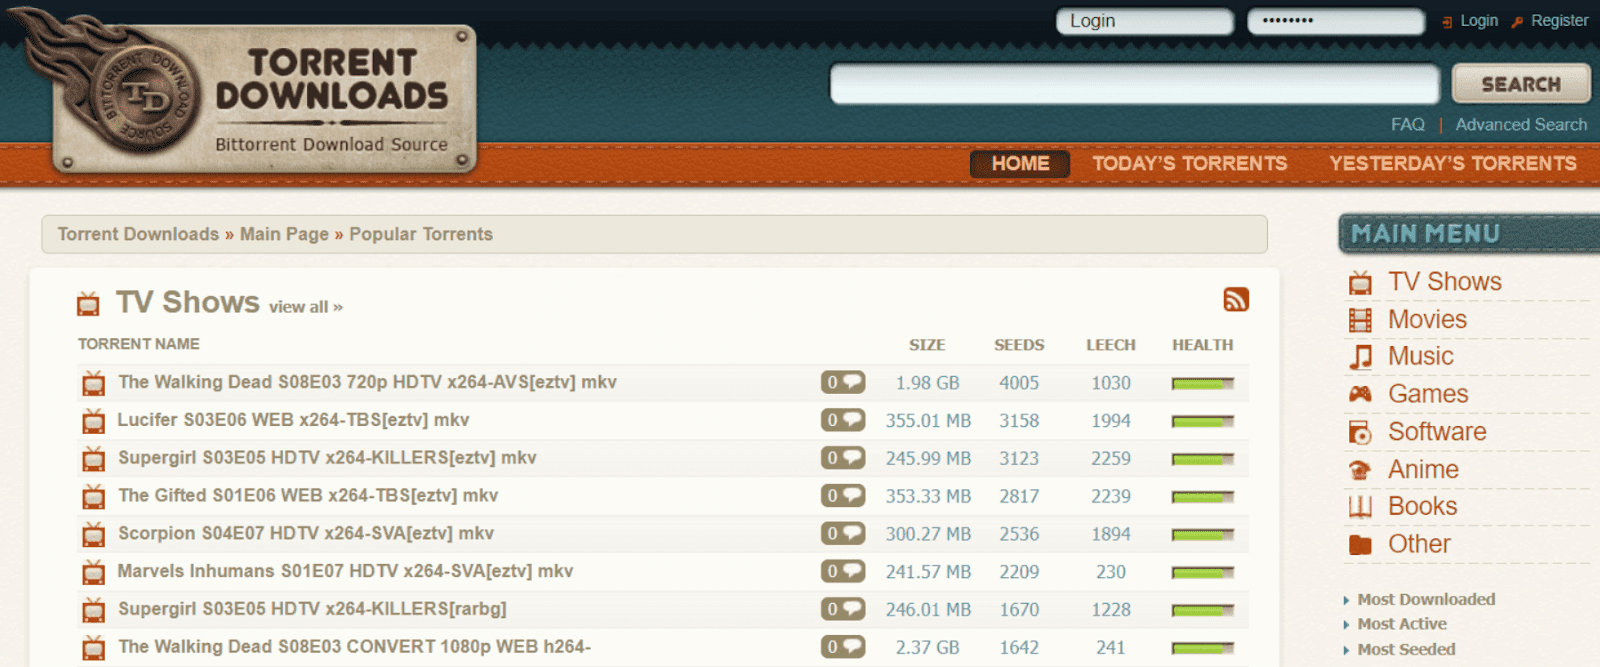Click the Main Page breadcrumb link

284,234
